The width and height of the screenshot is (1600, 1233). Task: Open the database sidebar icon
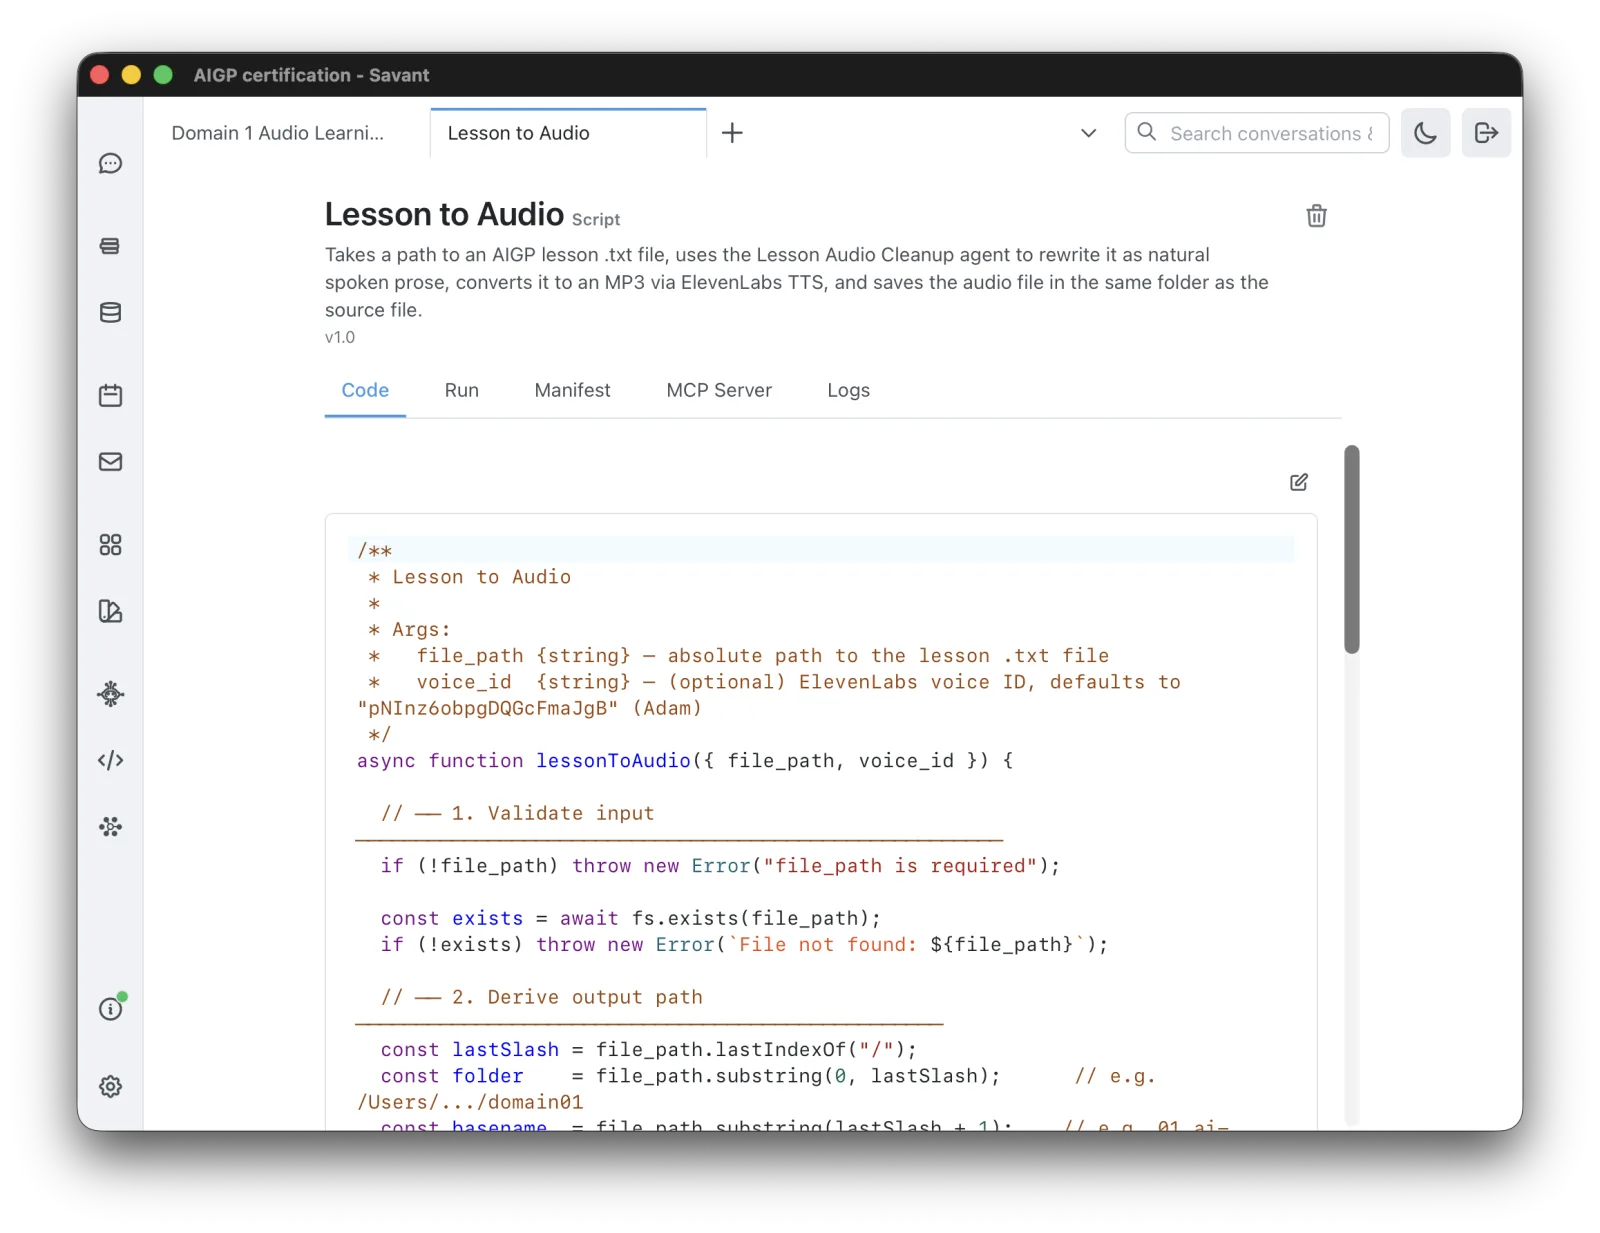click(110, 312)
